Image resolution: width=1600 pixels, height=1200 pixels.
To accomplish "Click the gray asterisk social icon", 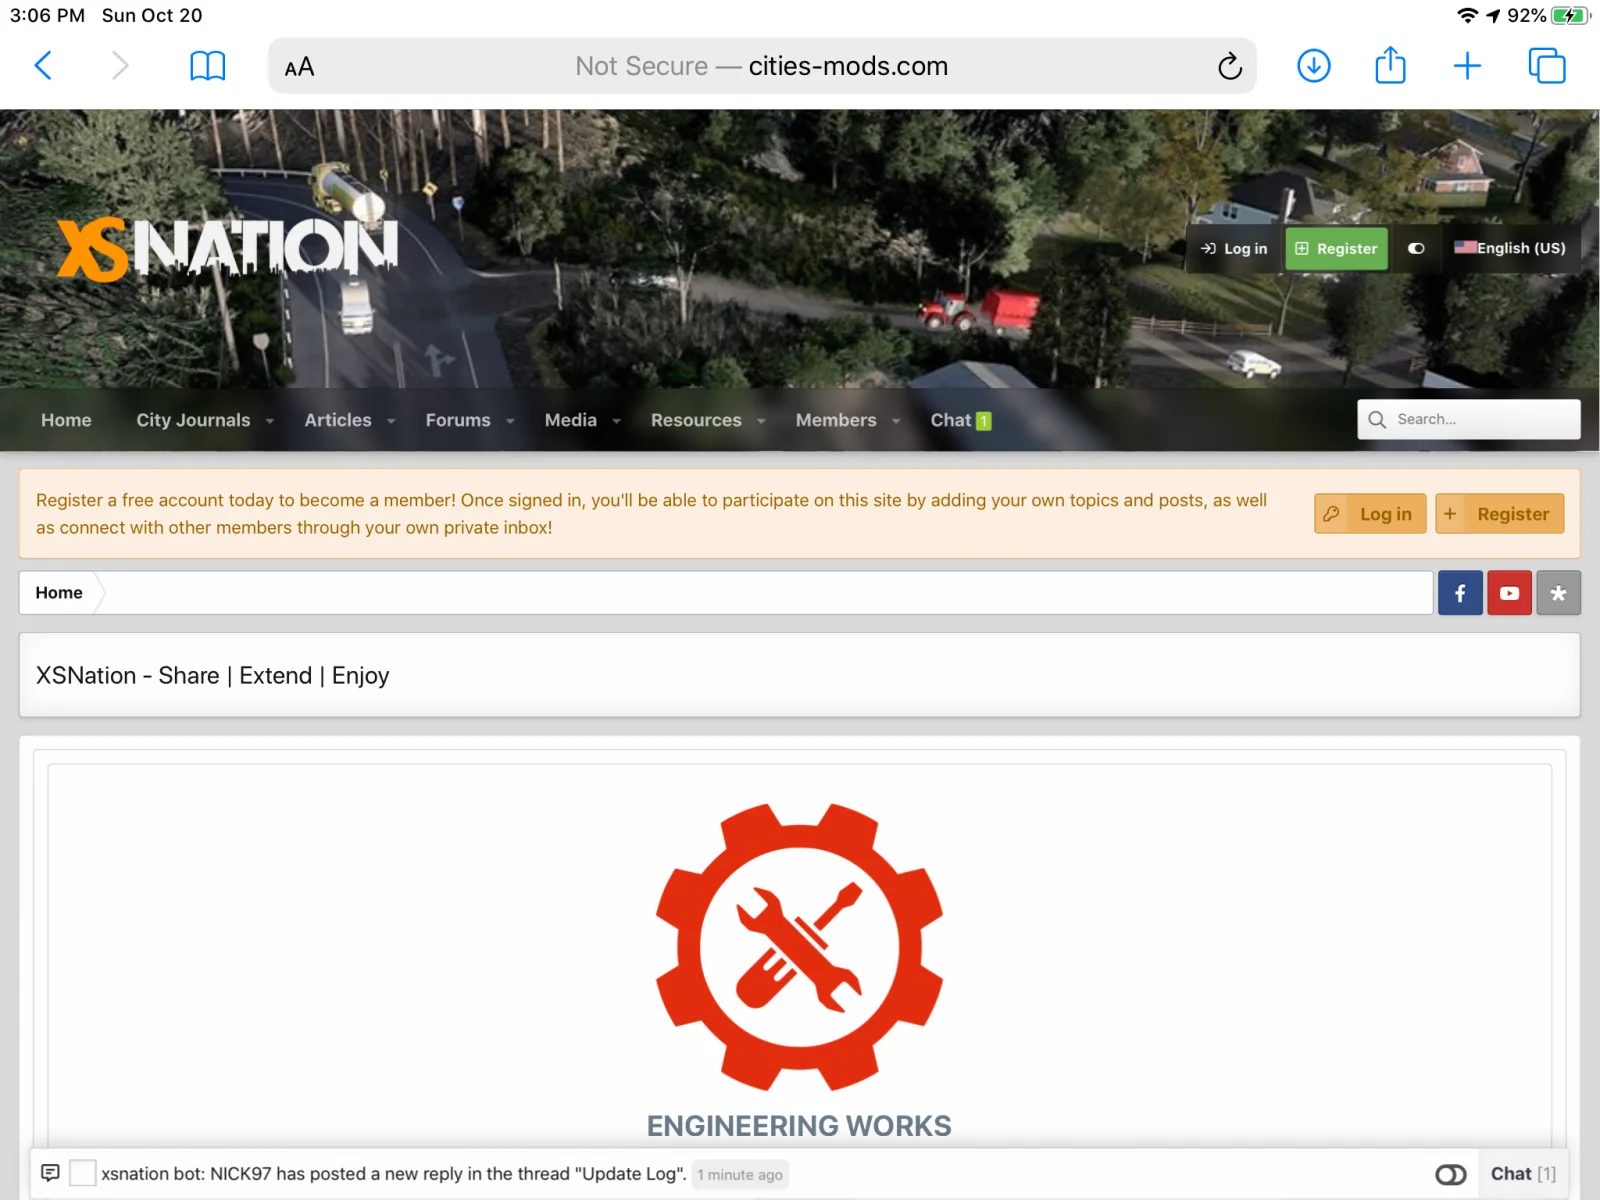I will (1558, 593).
